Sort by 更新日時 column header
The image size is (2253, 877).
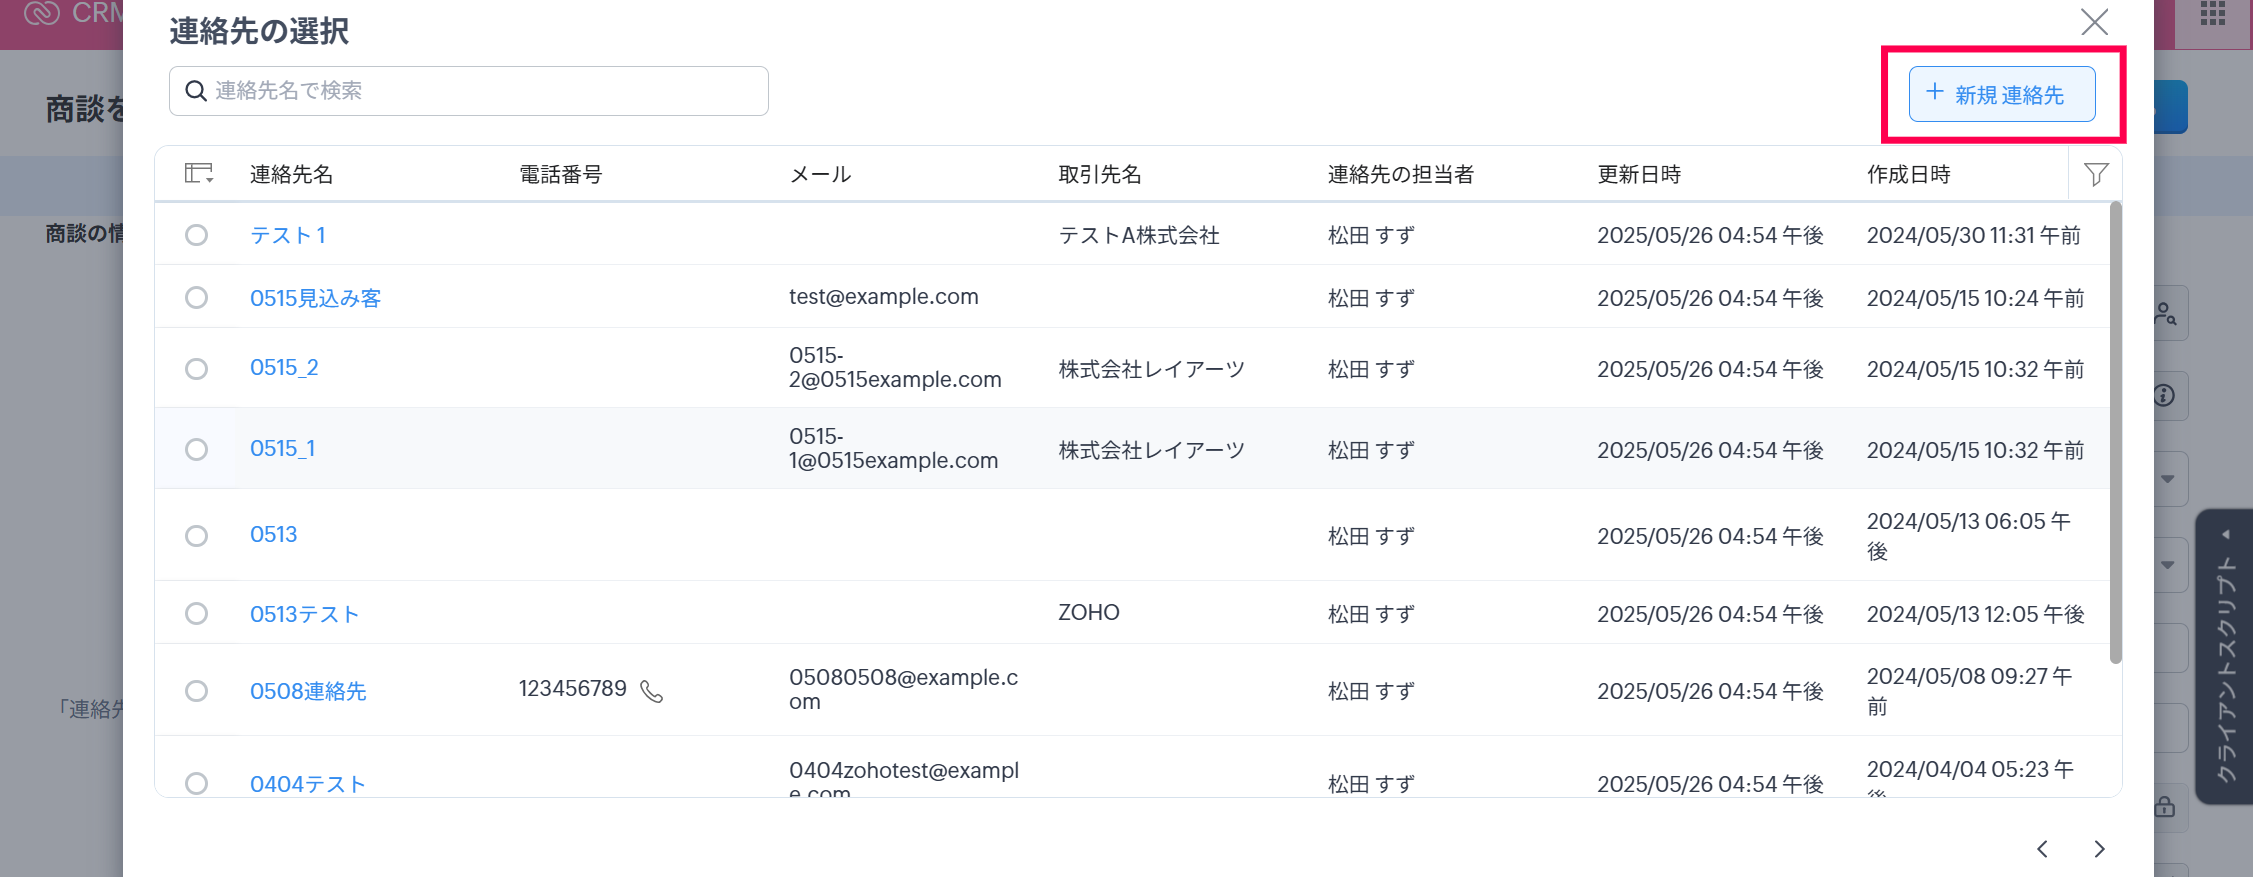1638,175
